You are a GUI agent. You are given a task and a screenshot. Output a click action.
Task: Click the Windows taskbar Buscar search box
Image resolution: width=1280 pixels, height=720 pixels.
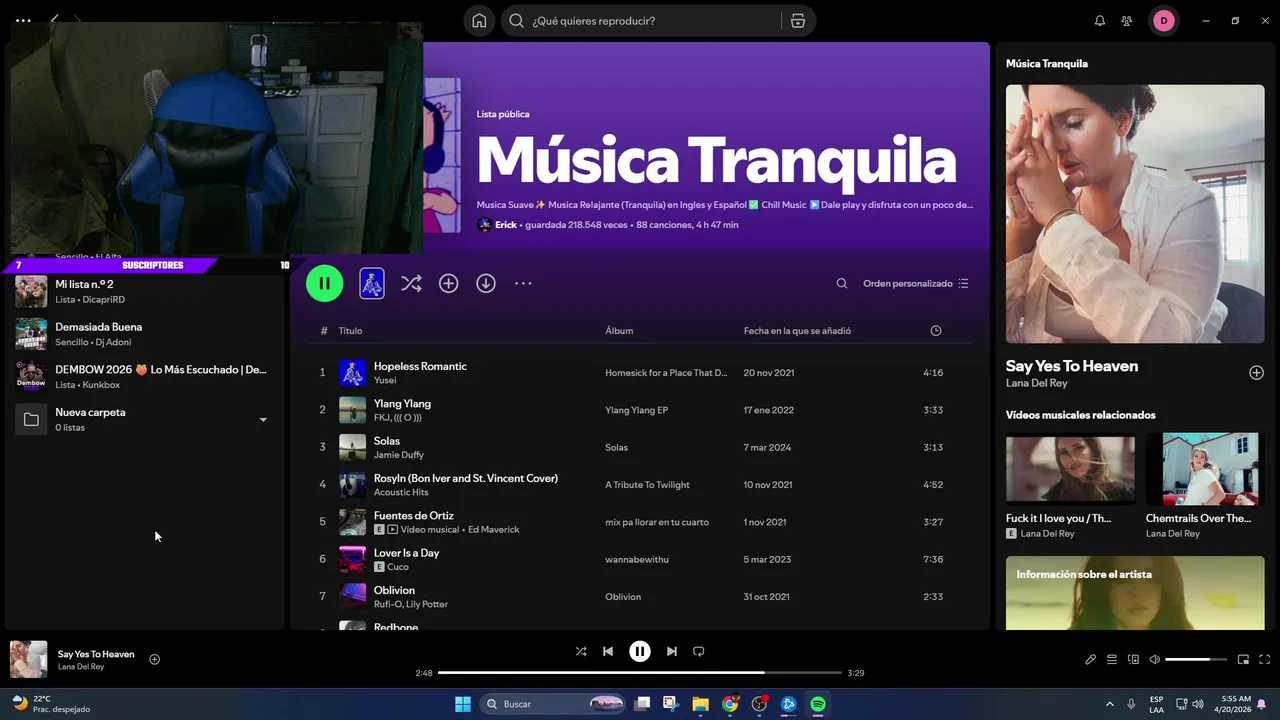coord(553,704)
